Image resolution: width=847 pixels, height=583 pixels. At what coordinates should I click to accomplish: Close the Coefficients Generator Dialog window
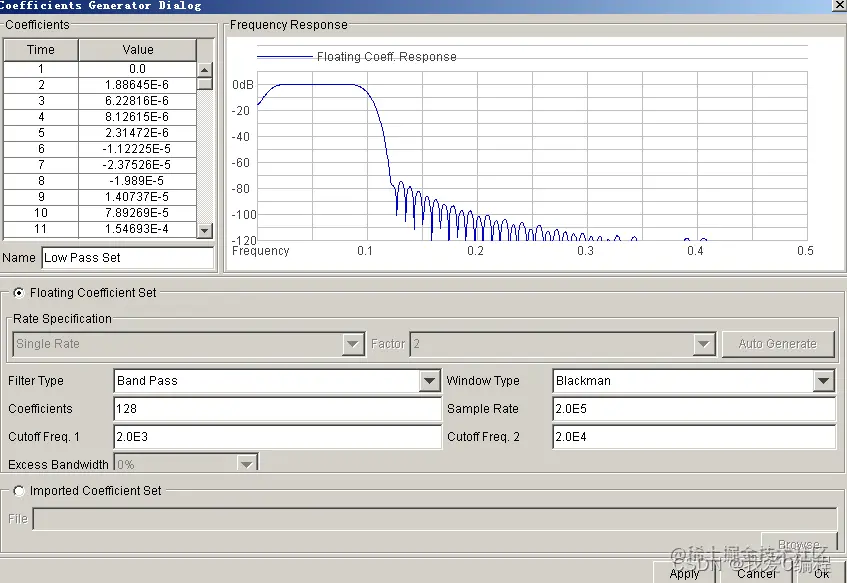[839, 5]
